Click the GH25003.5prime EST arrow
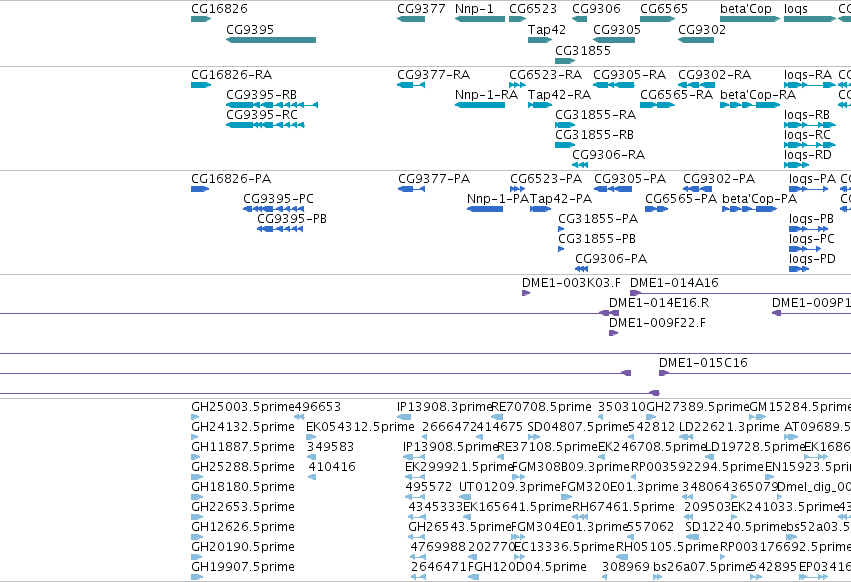Screen dimensions: 851x582 click(x=195, y=417)
